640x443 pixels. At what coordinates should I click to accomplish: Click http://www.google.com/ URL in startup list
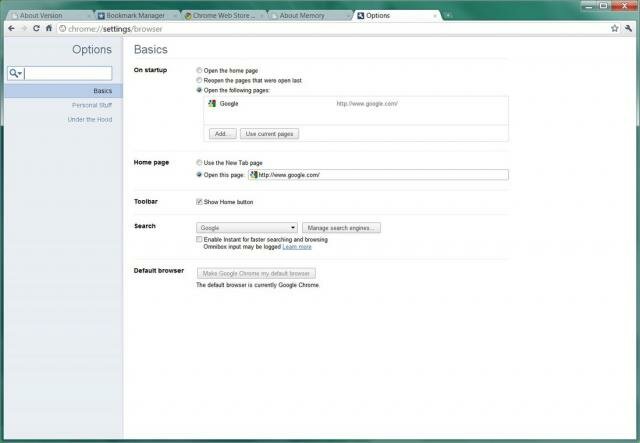tap(367, 104)
